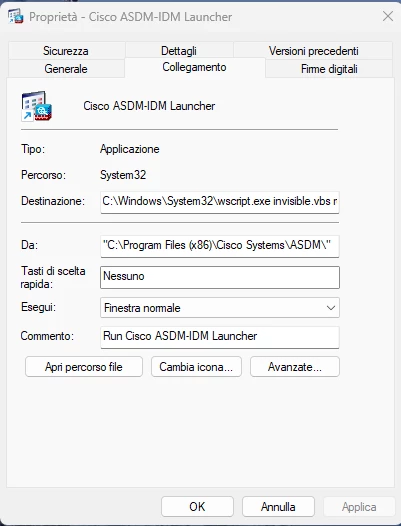
Task: Select the Collegamento tab
Action: (x=195, y=67)
